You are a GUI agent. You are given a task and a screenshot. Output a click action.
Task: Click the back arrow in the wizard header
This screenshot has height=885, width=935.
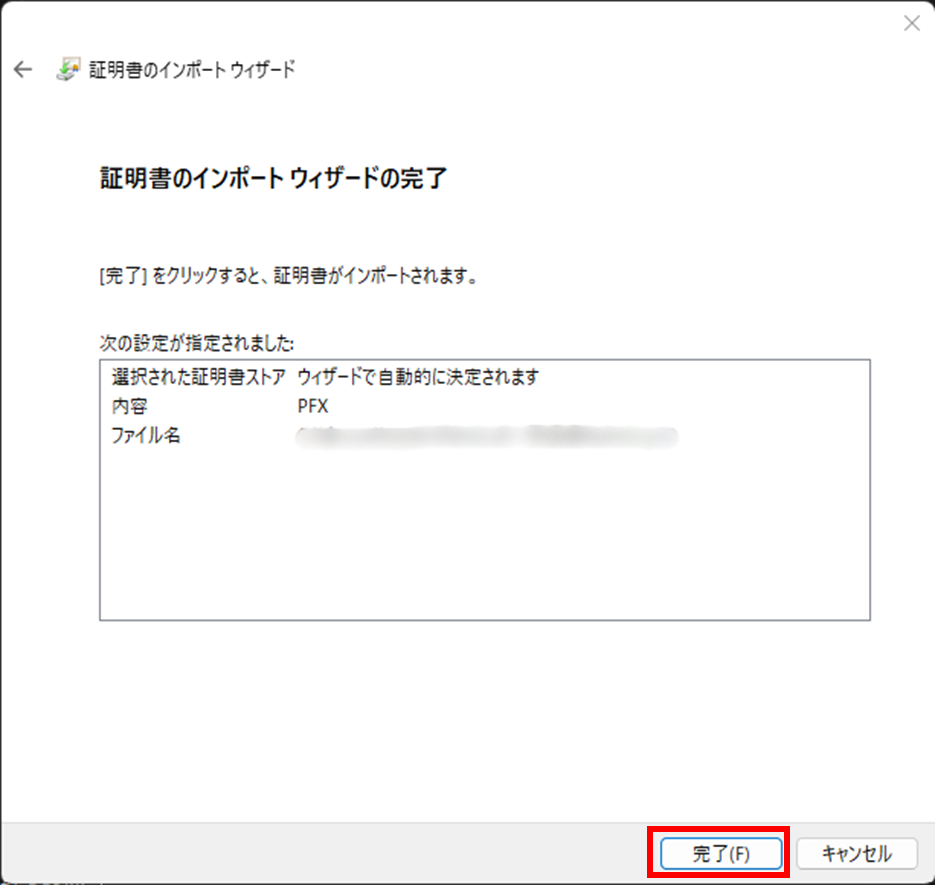pos(23,70)
